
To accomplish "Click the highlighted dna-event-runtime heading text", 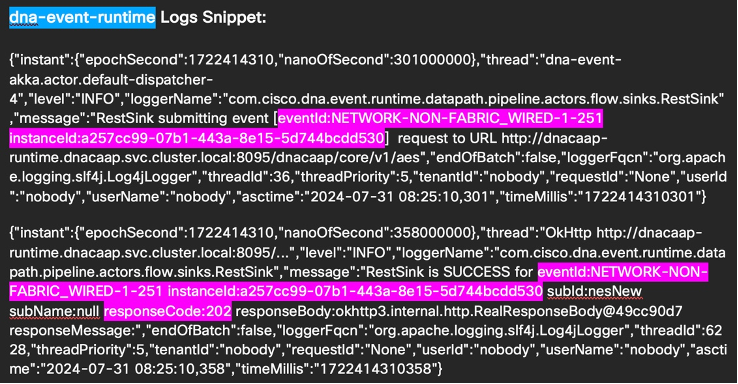I will click(x=82, y=17).
